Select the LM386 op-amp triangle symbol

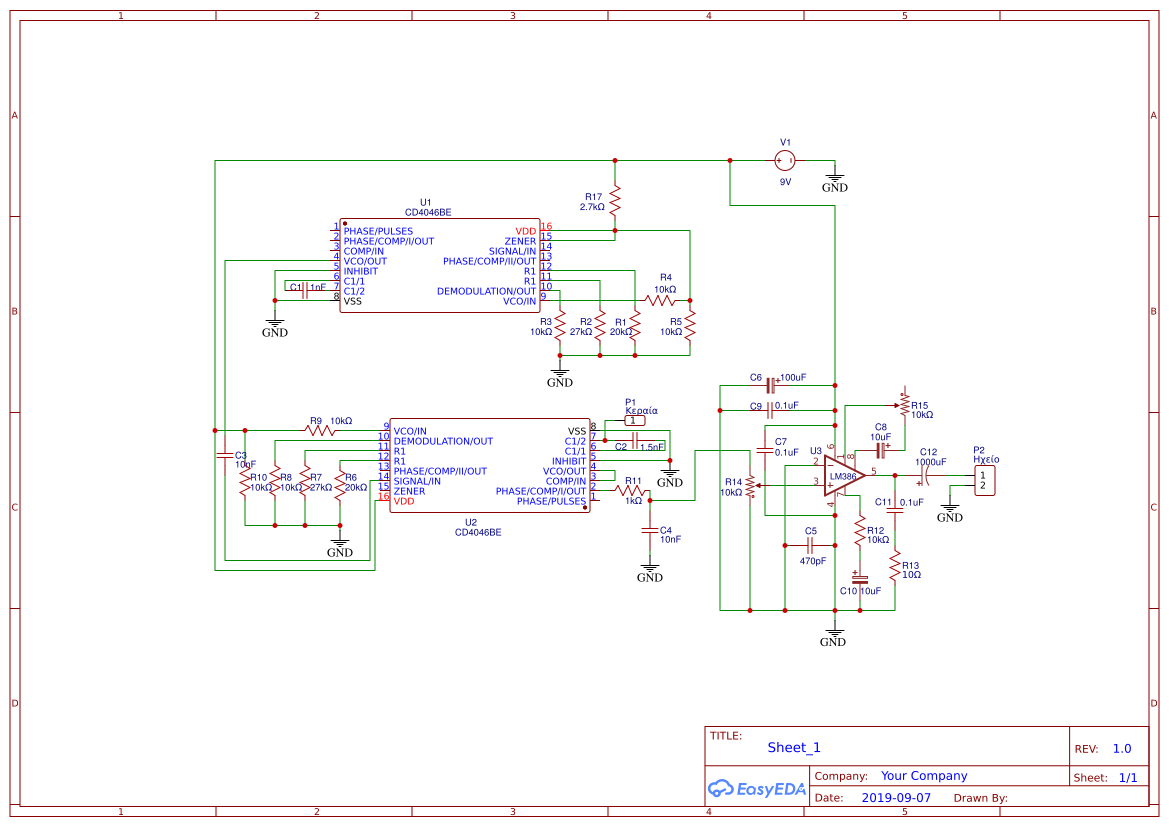[x=844, y=476]
